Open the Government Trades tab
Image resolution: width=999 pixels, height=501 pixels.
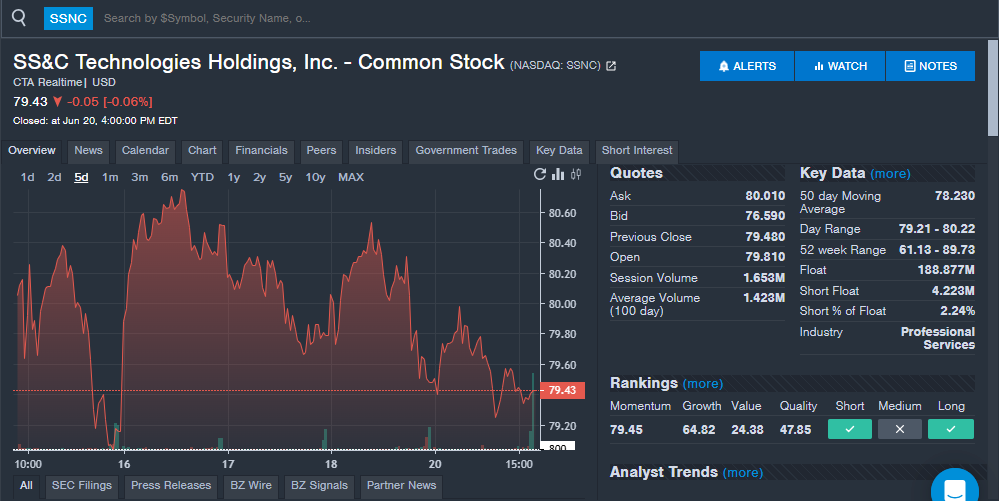click(466, 150)
